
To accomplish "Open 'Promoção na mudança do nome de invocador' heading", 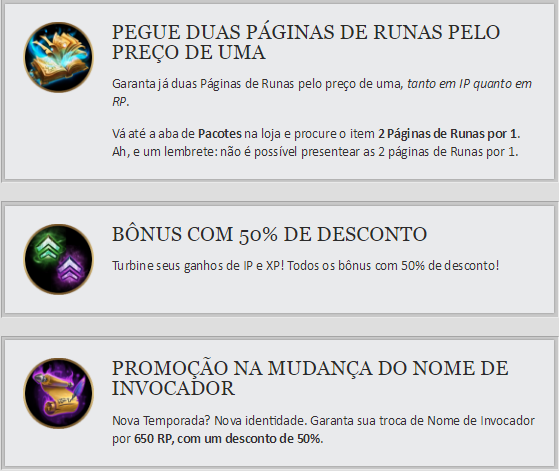I will click(310, 378).
